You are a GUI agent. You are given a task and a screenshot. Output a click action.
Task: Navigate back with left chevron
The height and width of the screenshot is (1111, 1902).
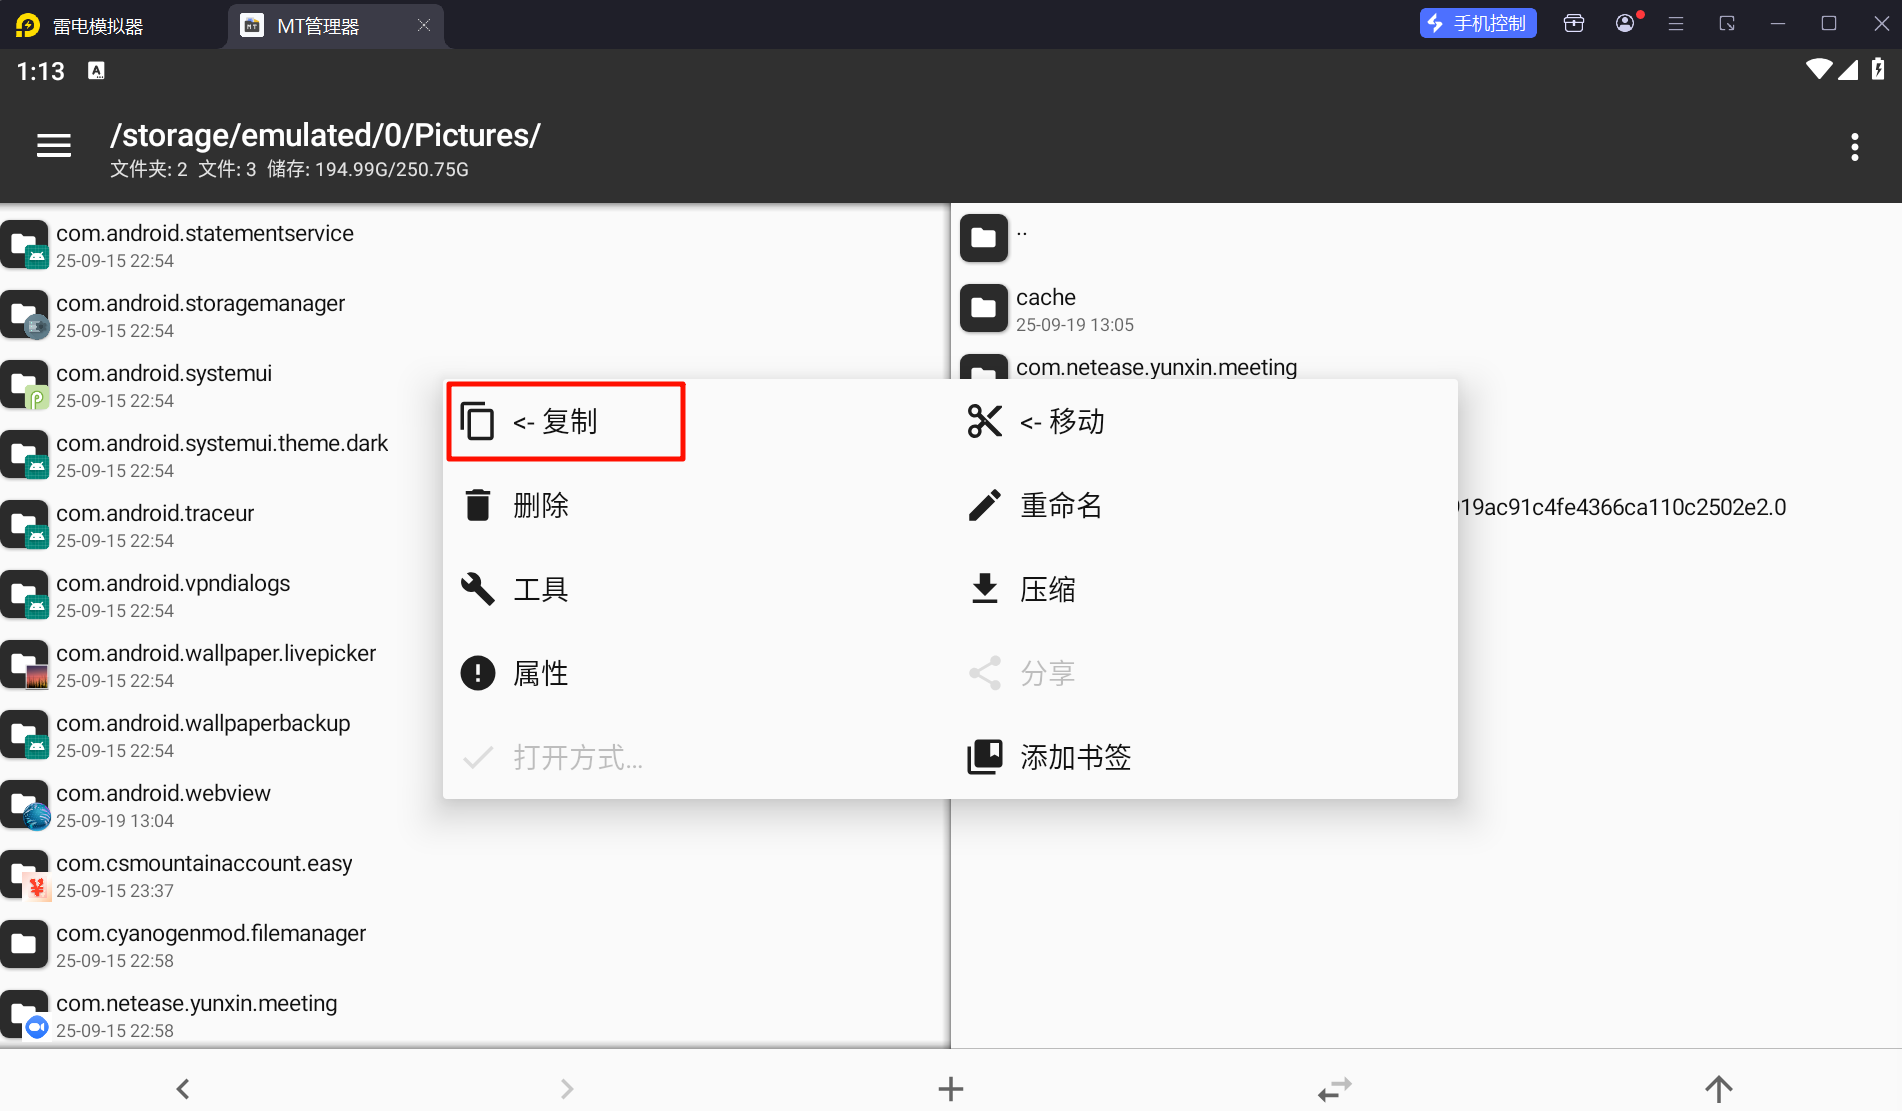point(183,1088)
